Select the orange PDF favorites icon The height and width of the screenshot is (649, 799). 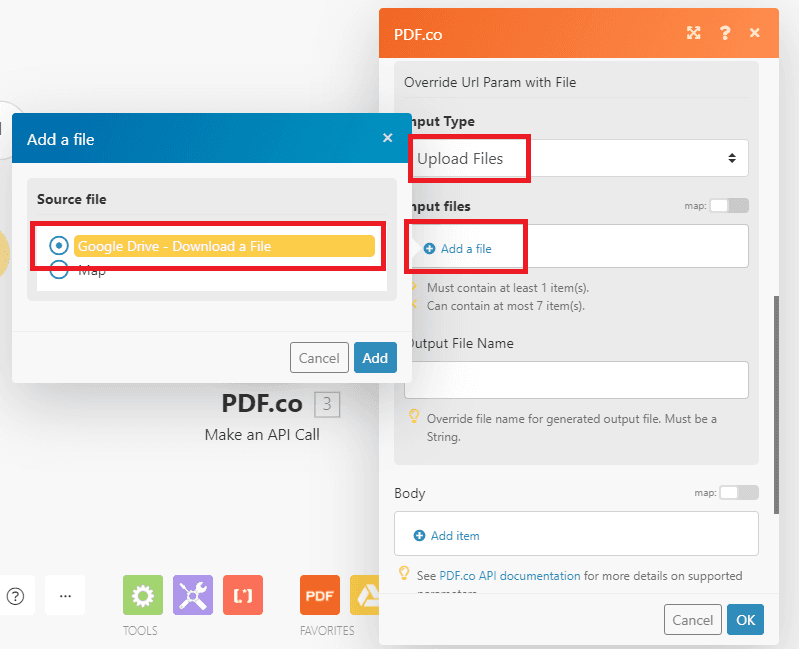tap(319, 595)
